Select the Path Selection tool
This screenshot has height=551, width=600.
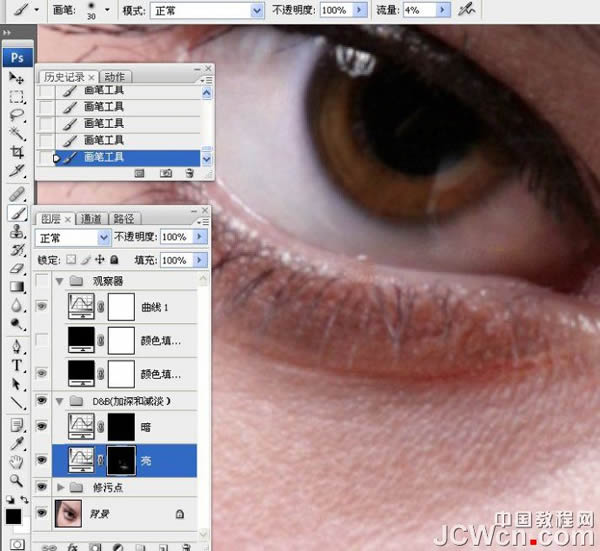(16, 384)
